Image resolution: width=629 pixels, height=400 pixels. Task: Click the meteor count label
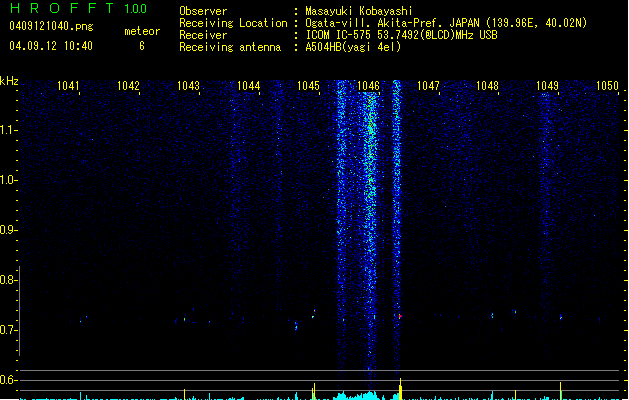click(x=142, y=31)
